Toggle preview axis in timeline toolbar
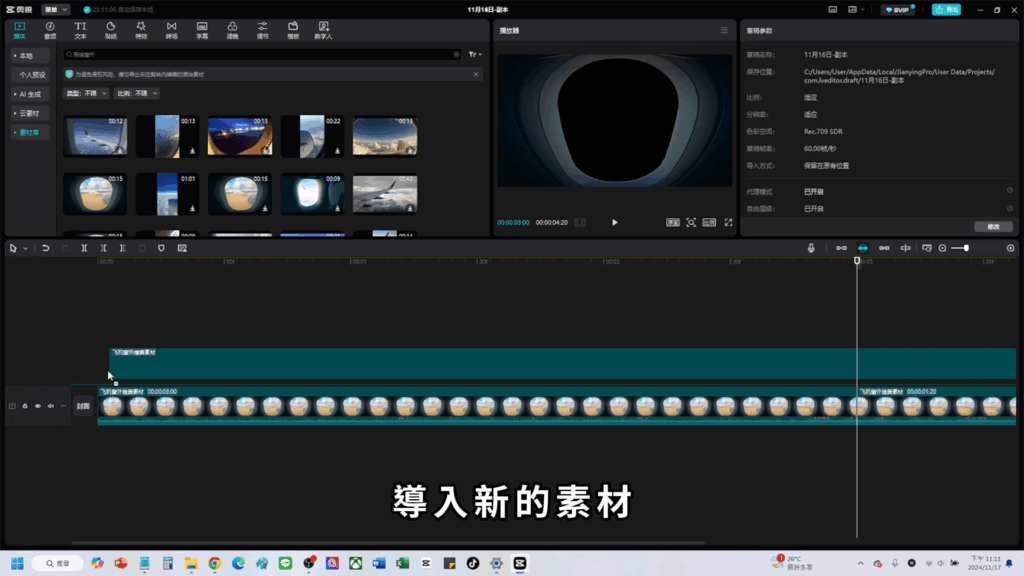Image resolution: width=1024 pixels, height=576 pixels. coord(905,248)
